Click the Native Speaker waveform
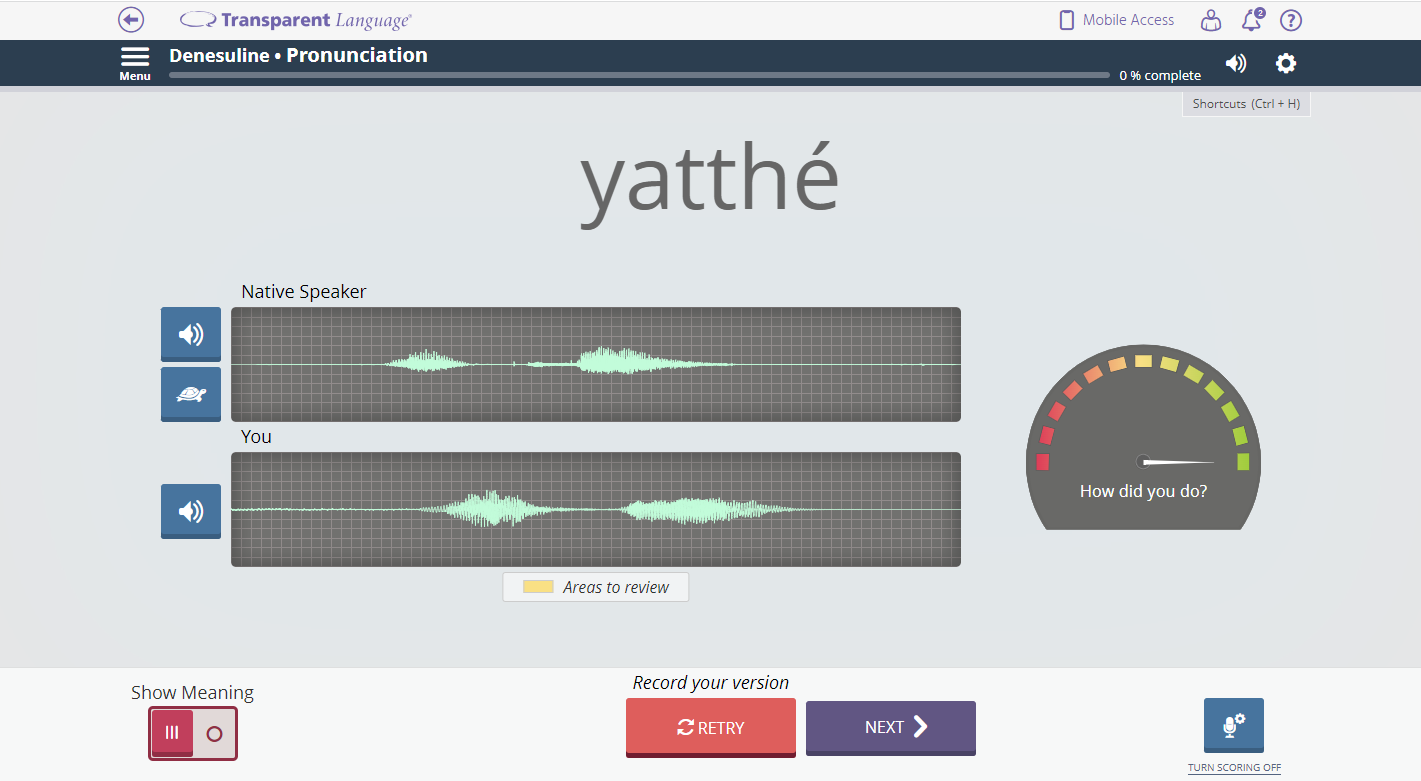The width and height of the screenshot is (1421, 781). tap(596, 364)
